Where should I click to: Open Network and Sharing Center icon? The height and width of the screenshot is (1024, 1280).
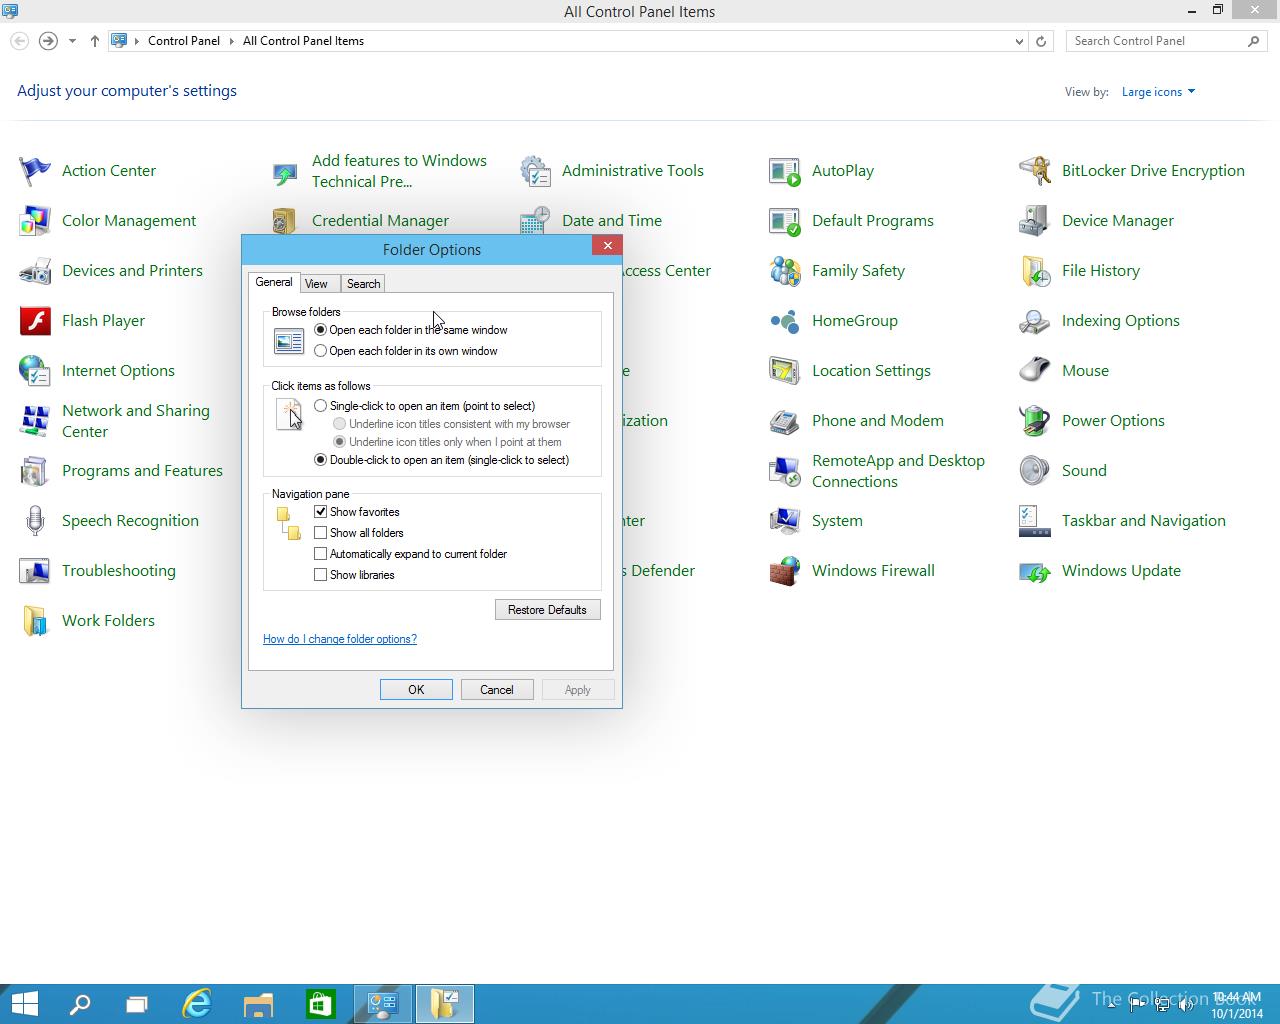point(35,421)
